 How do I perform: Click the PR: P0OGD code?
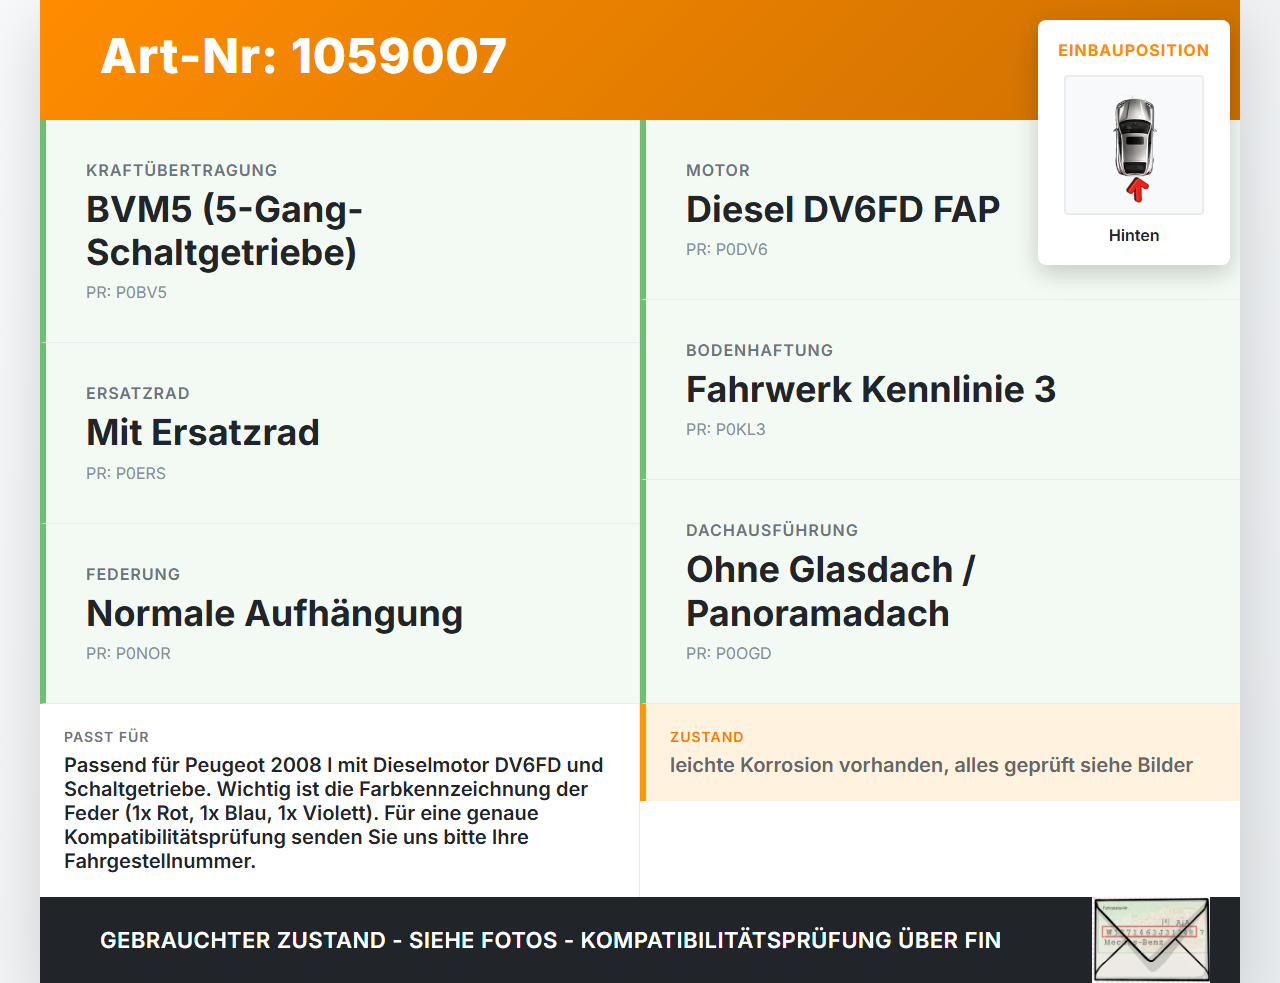(729, 654)
